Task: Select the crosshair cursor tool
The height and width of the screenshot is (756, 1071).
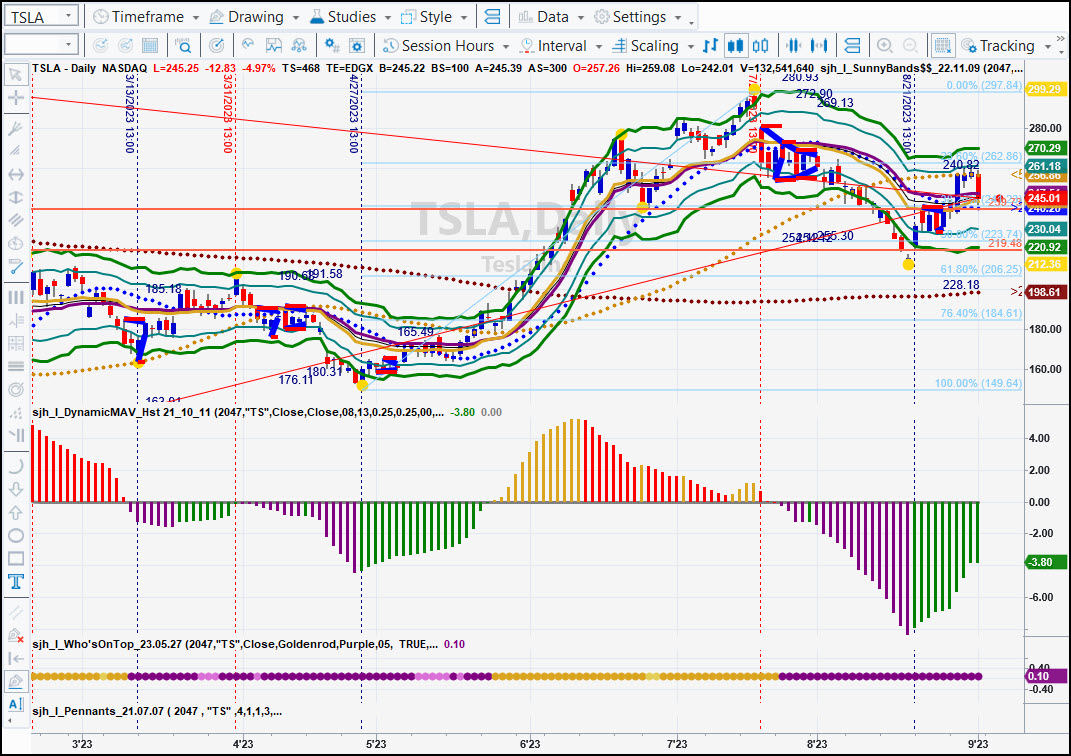Action: (x=15, y=98)
